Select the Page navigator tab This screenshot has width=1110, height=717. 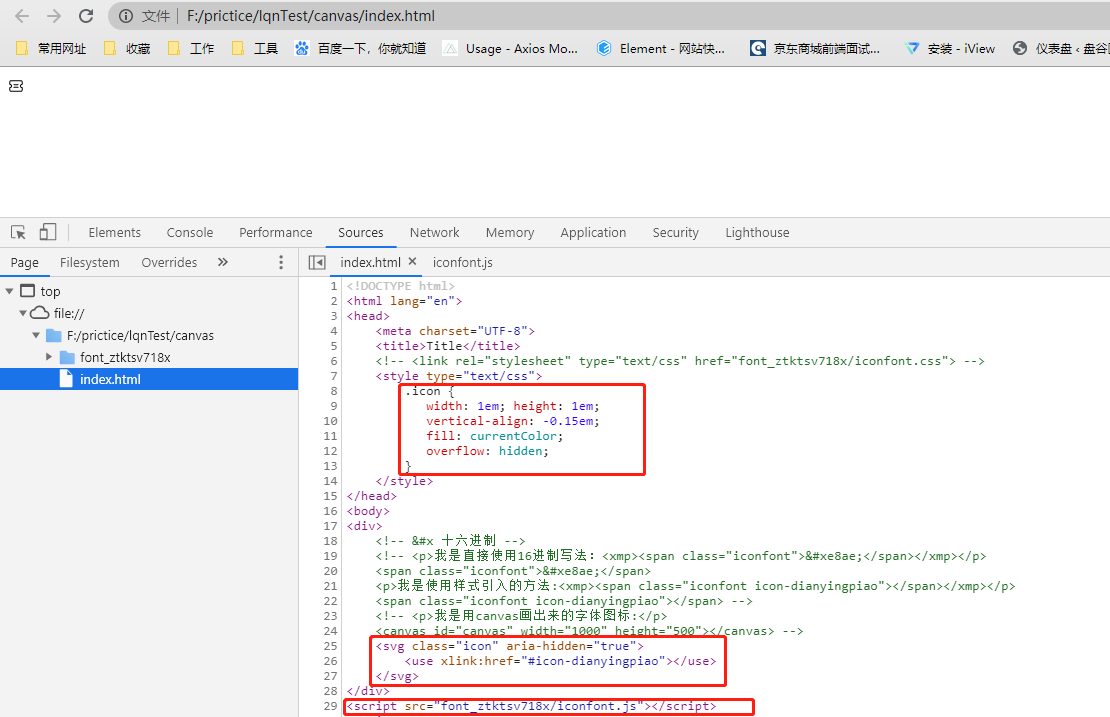[x=25, y=263]
